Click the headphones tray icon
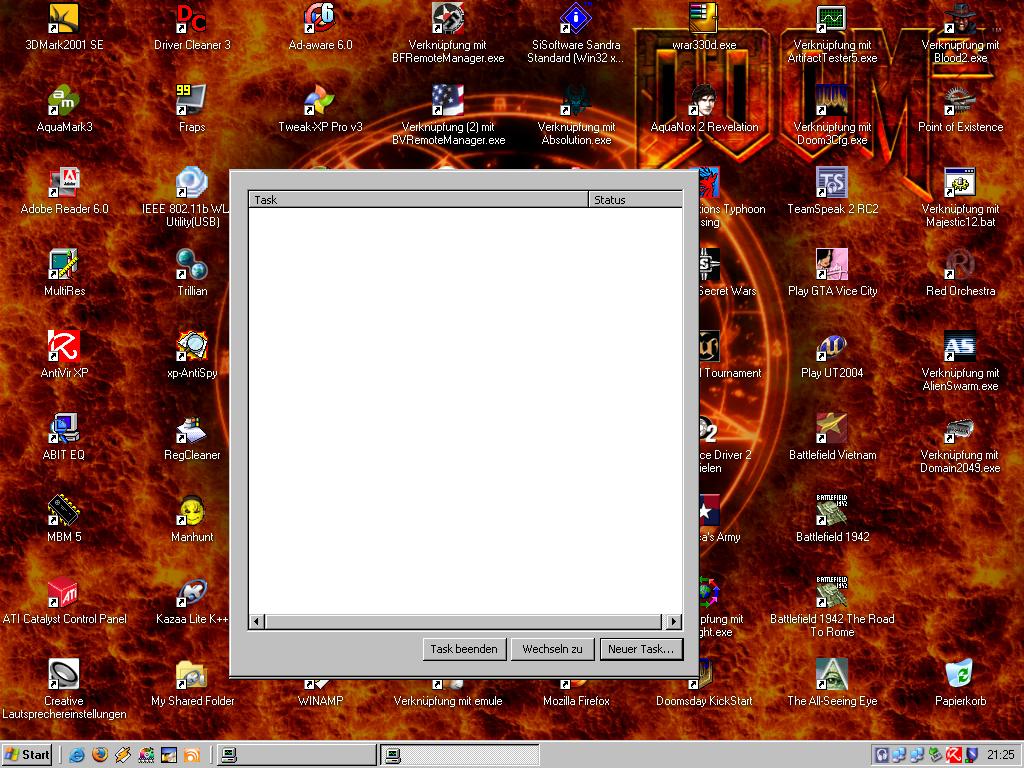The height and width of the screenshot is (768, 1024). point(882,756)
